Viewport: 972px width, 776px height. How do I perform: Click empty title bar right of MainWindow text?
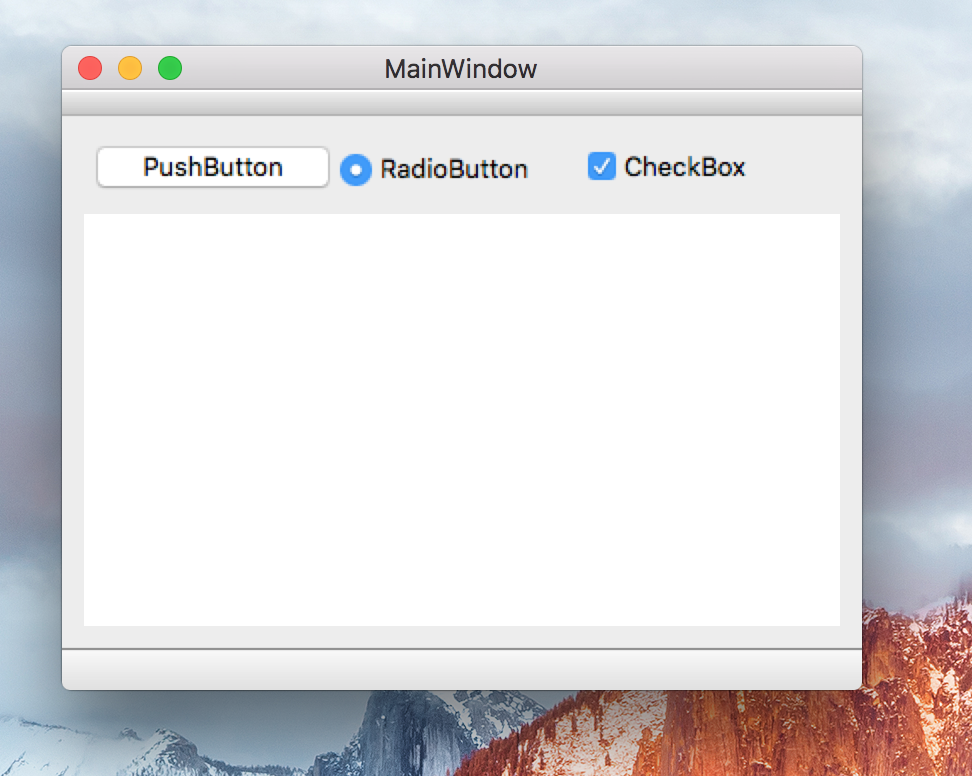[x=700, y=68]
